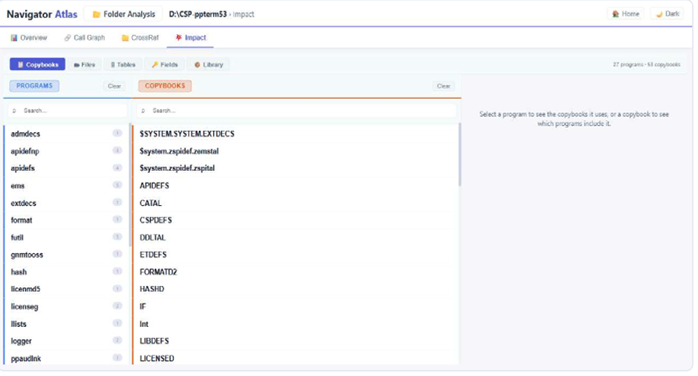Select the apidefs program

tap(67, 168)
